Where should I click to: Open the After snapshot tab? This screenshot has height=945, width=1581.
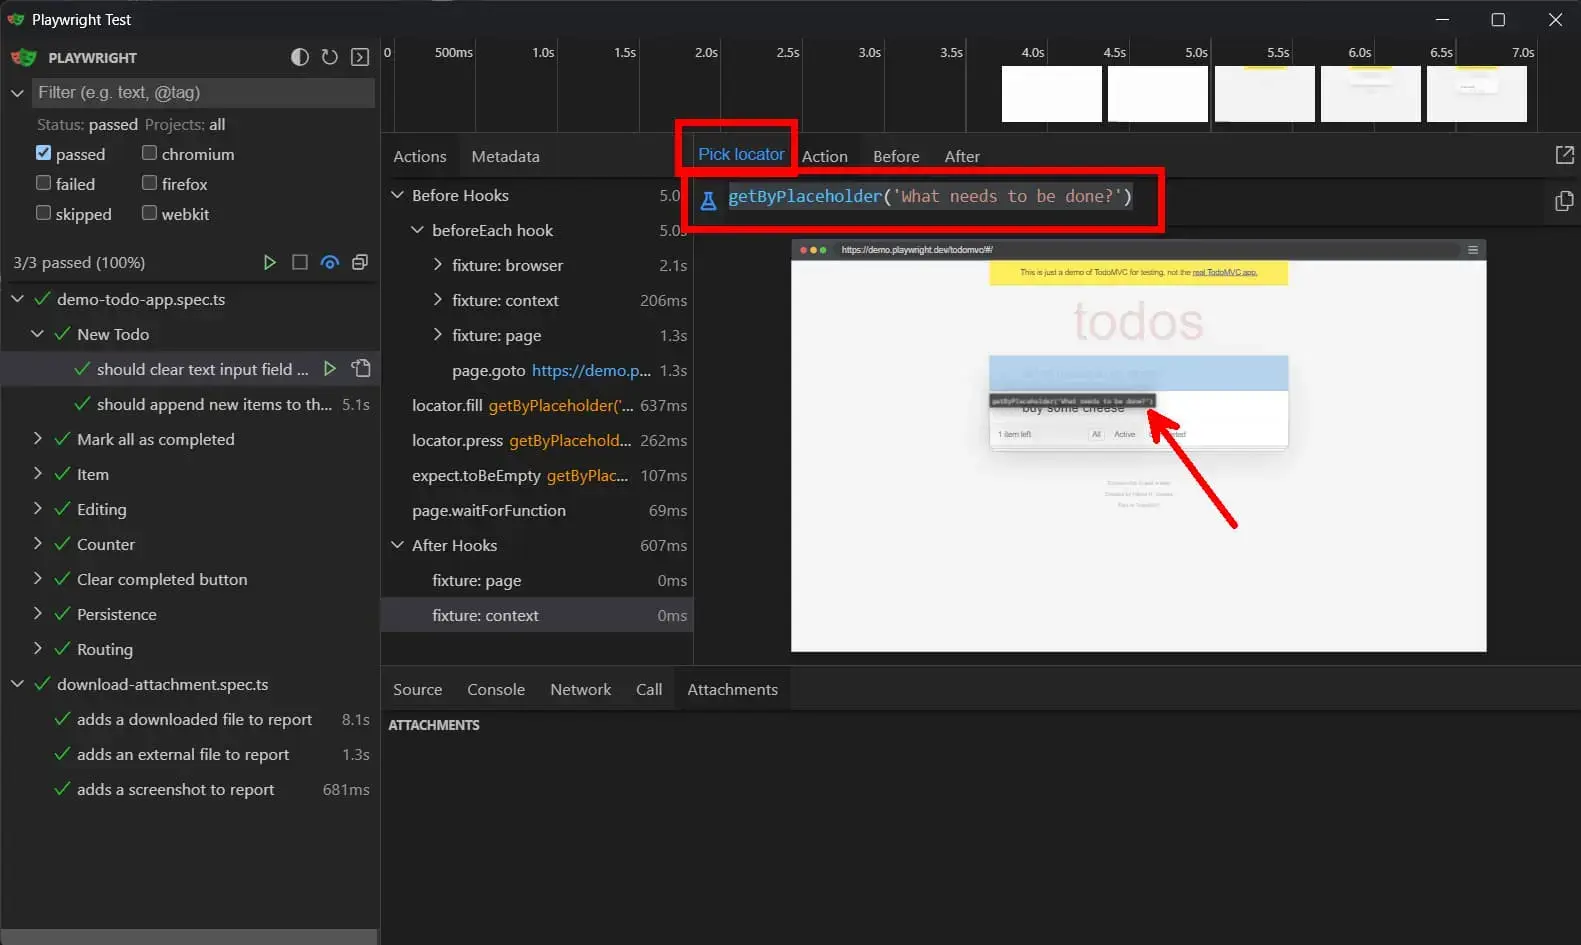pyautogui.click(x=962, y=156)
